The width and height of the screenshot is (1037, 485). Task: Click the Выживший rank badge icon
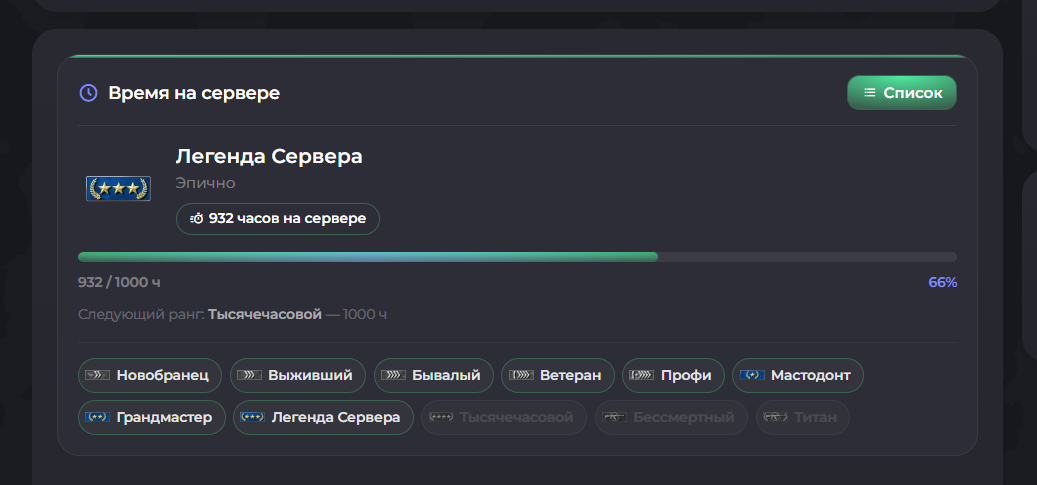[249, 376]
